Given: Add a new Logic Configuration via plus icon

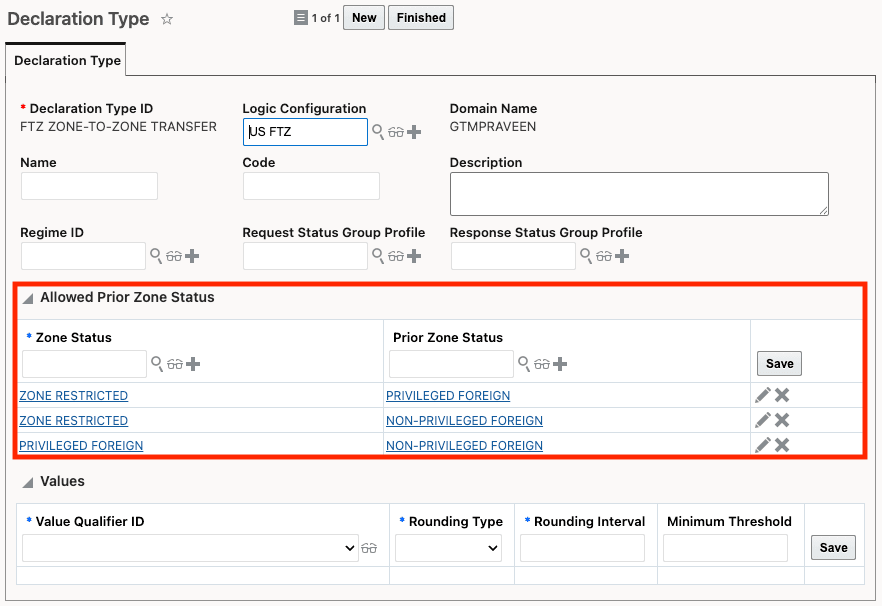Looking at the screenshot, I should tap(413, 132).
